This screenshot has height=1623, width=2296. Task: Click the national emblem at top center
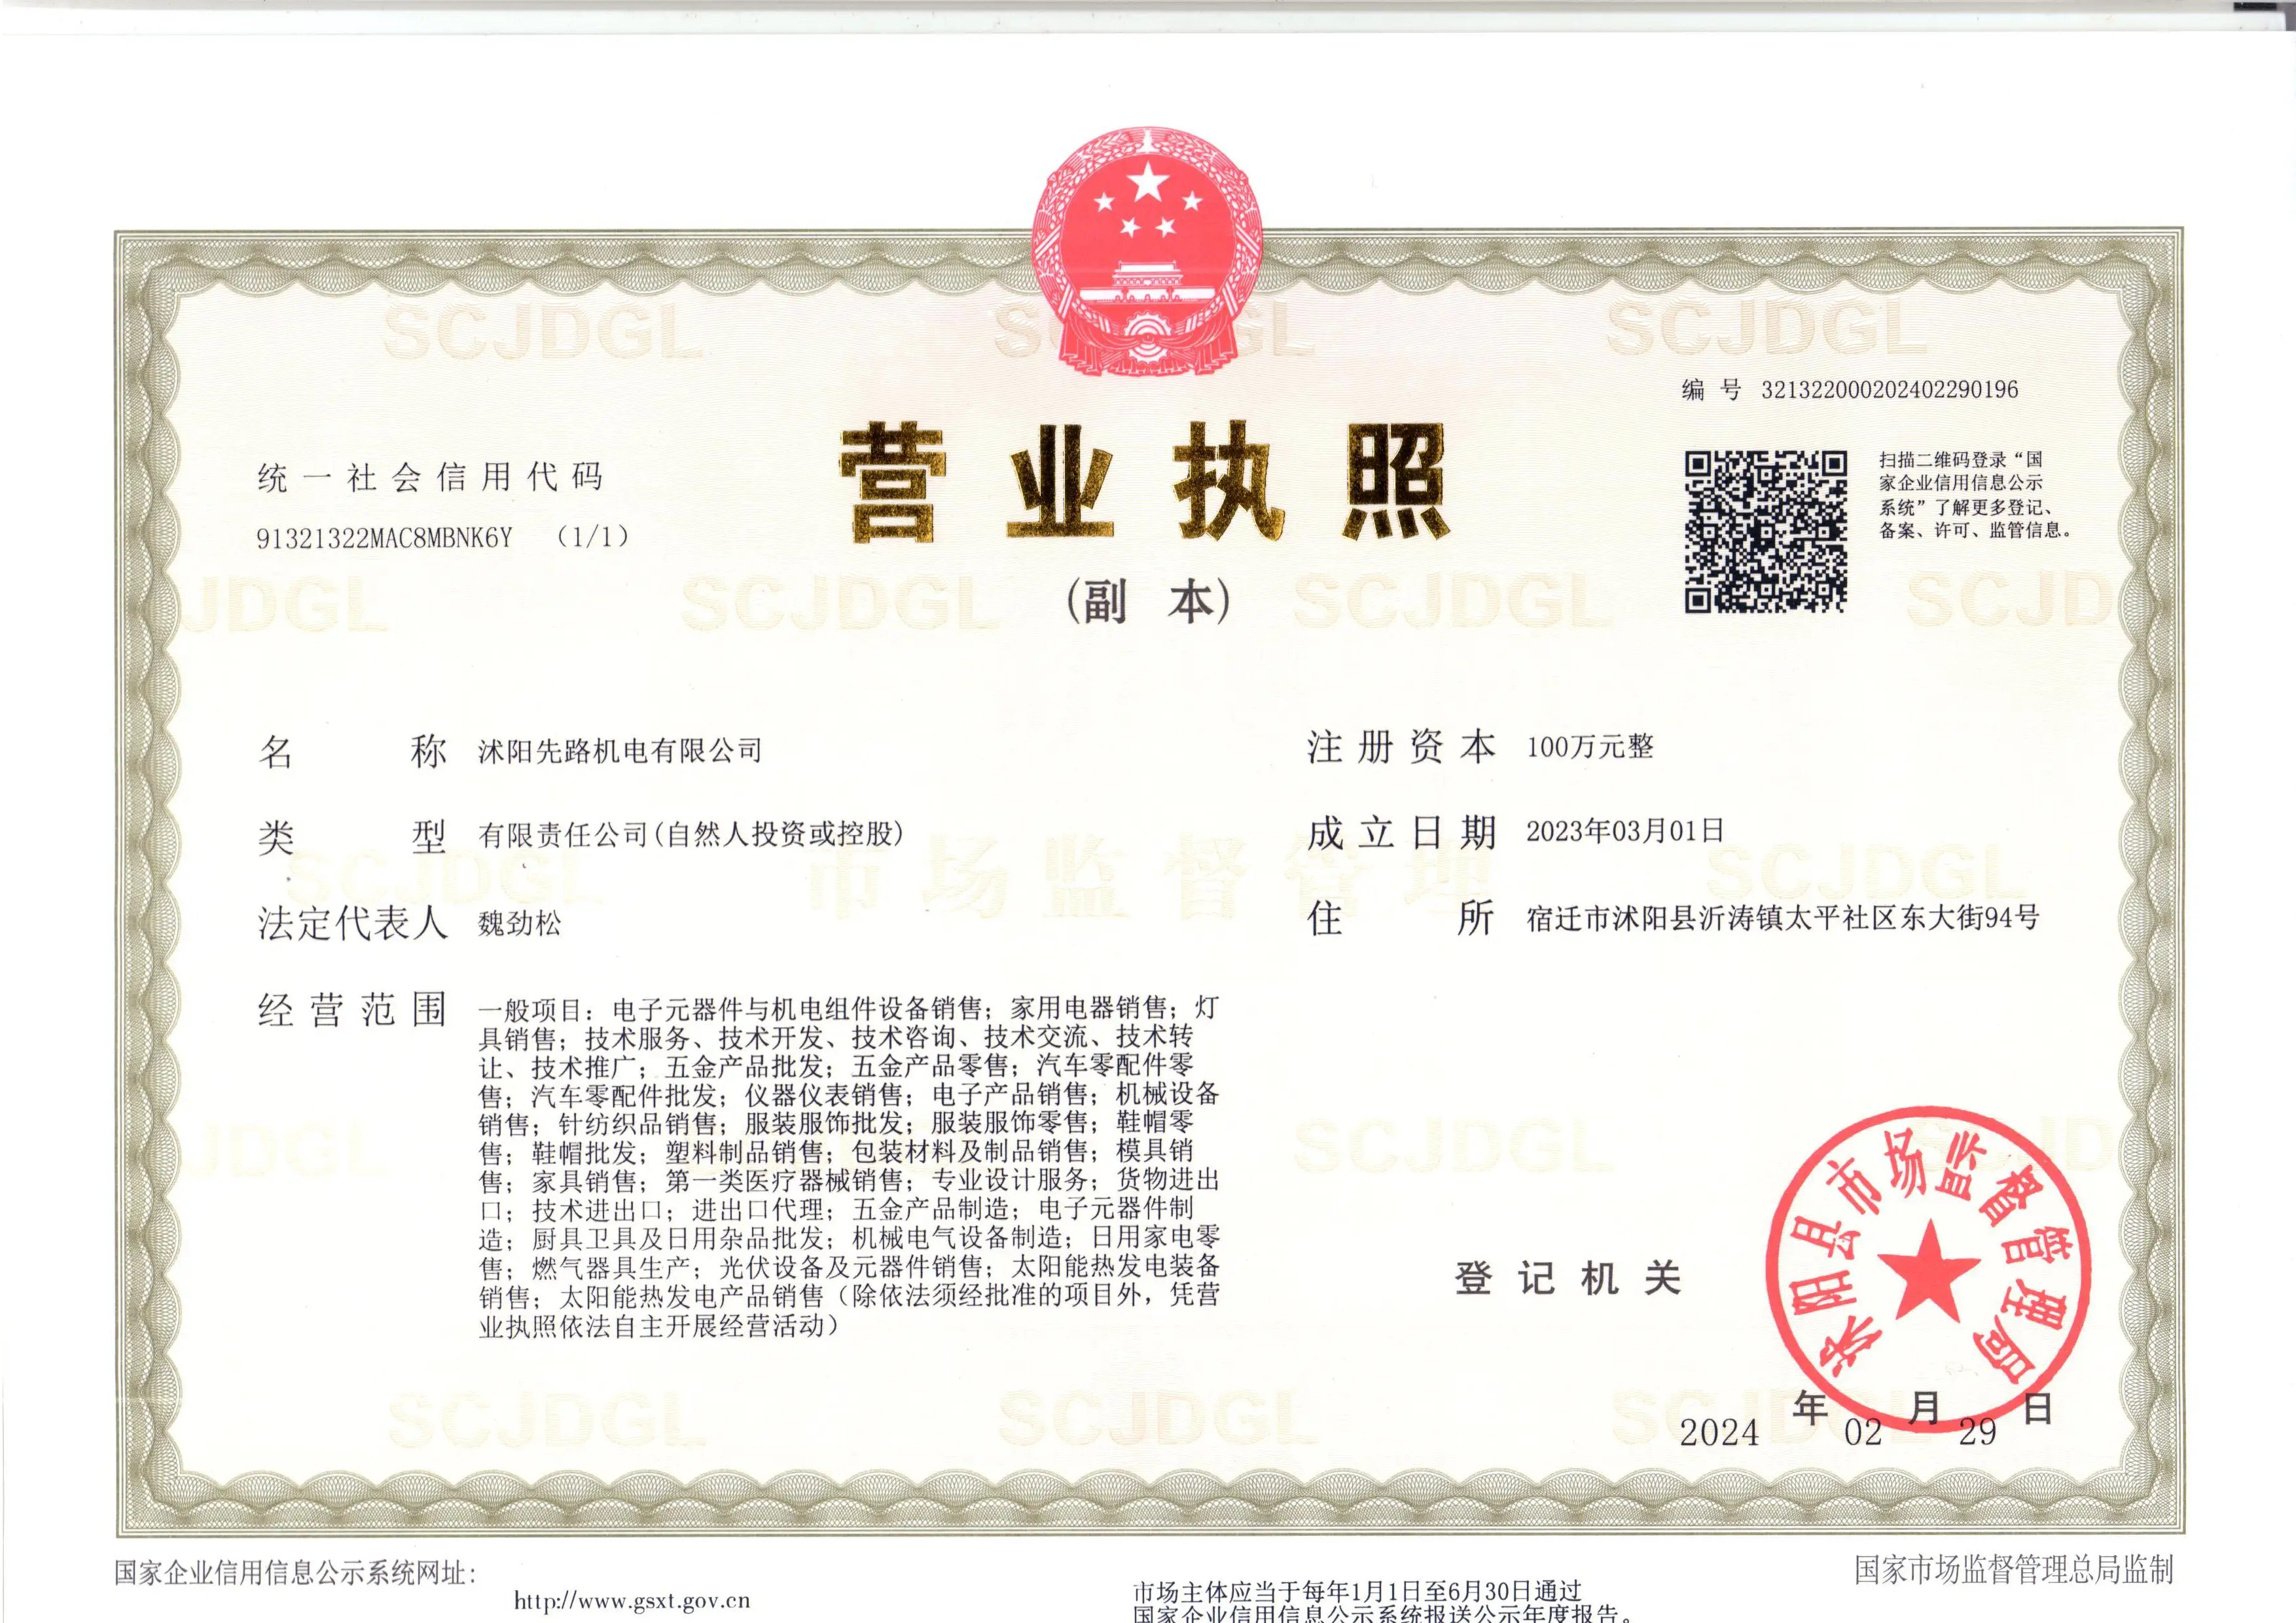1148,252
